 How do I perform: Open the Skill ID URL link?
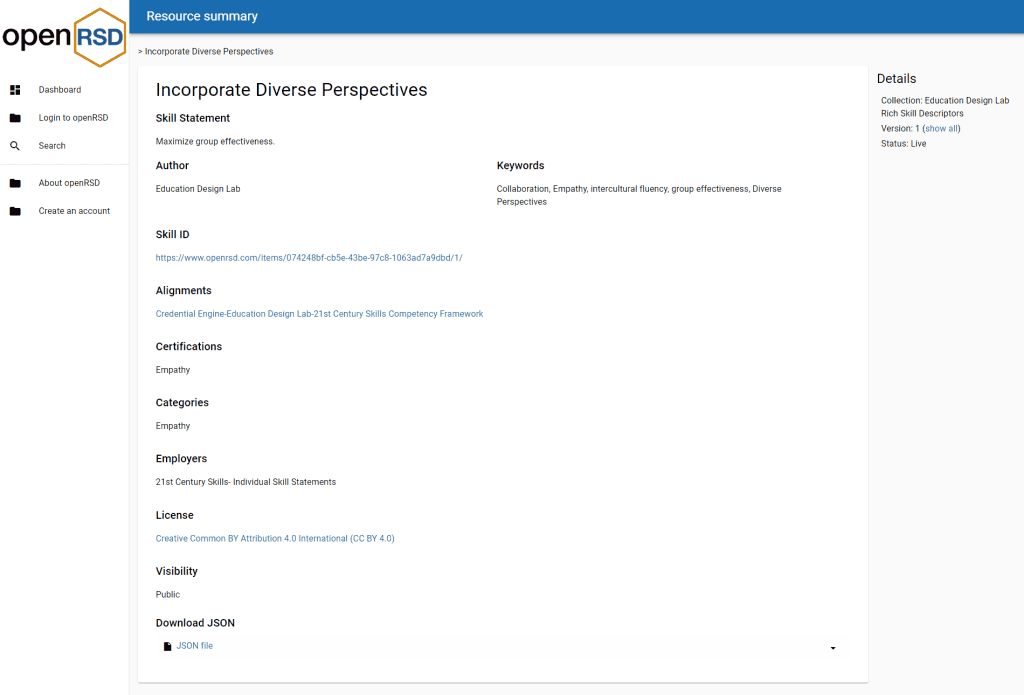[x=309, y=258]
